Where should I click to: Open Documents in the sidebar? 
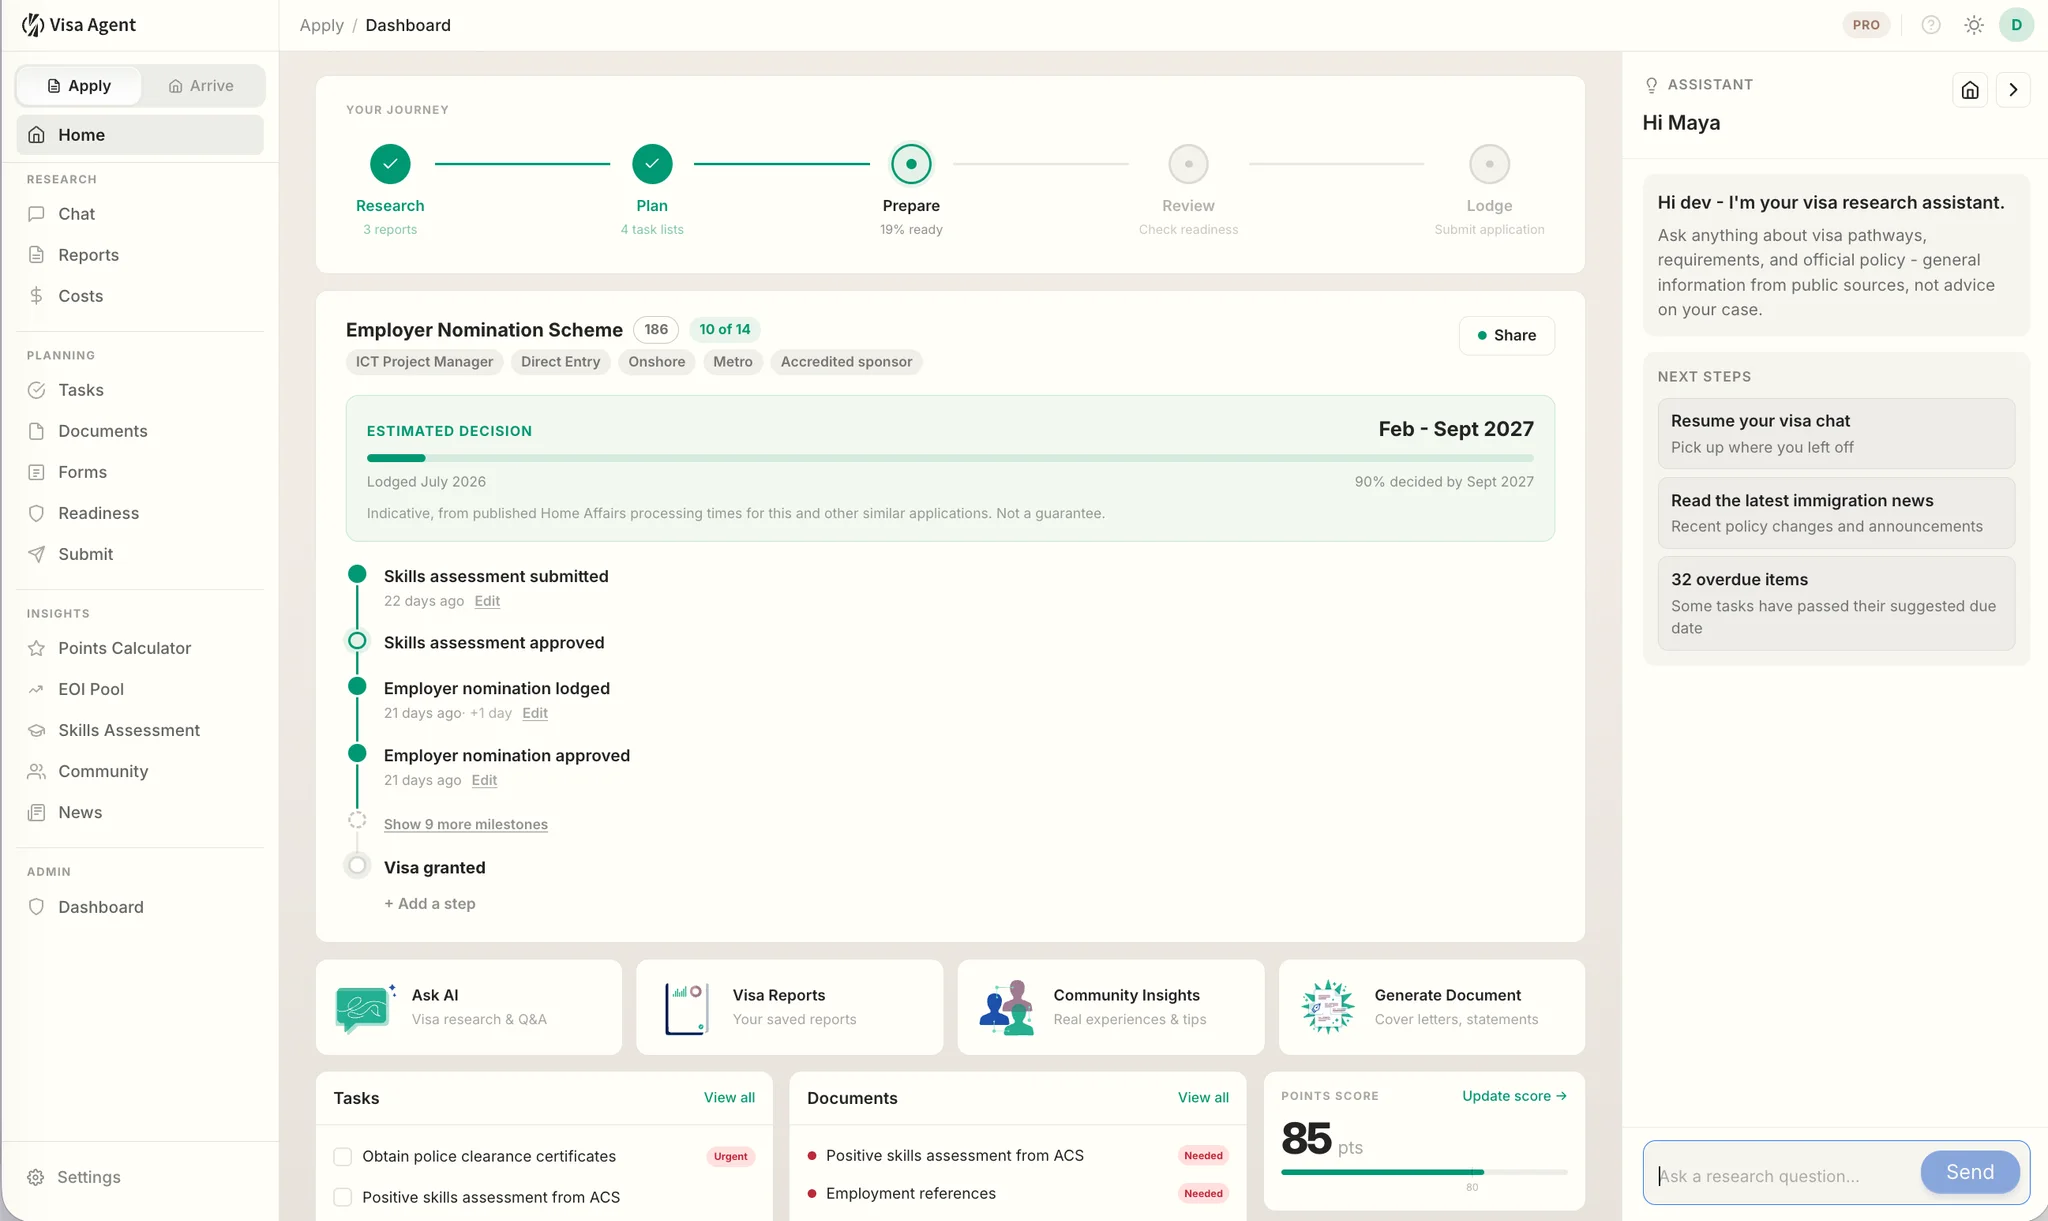[x=140, y=431]
